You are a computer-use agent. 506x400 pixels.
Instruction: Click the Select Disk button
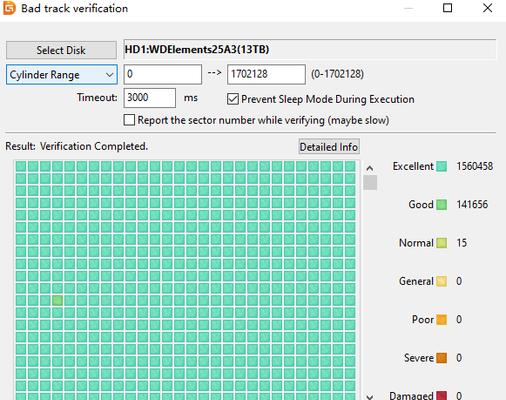61,50
